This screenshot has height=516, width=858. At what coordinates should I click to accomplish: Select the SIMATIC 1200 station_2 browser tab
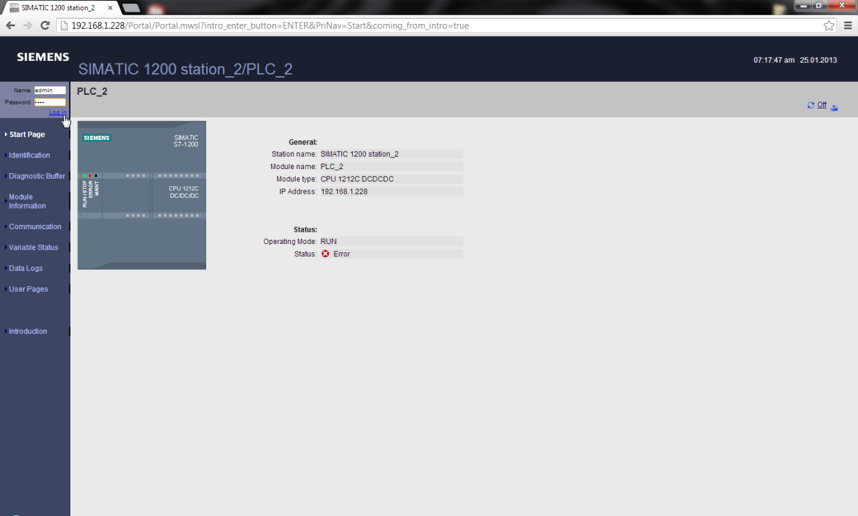(58, 8)
